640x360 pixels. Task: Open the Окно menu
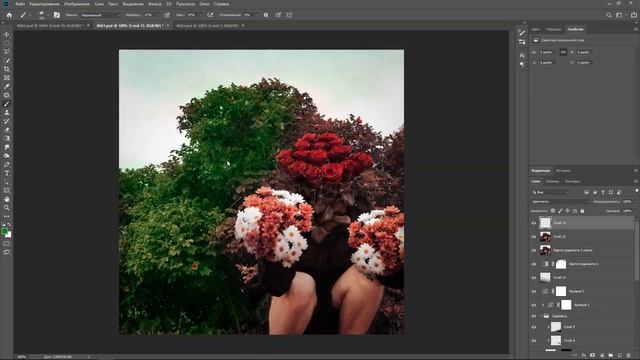pos(204,4)
